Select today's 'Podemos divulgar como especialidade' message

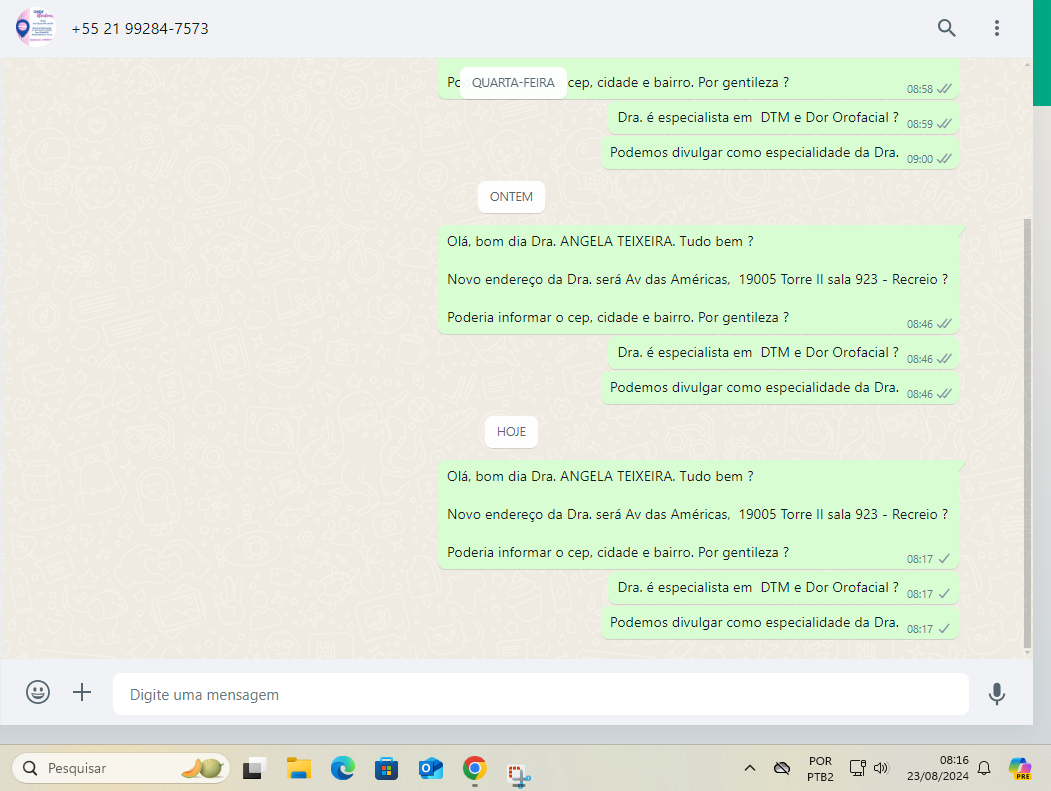tap(754, 622)
